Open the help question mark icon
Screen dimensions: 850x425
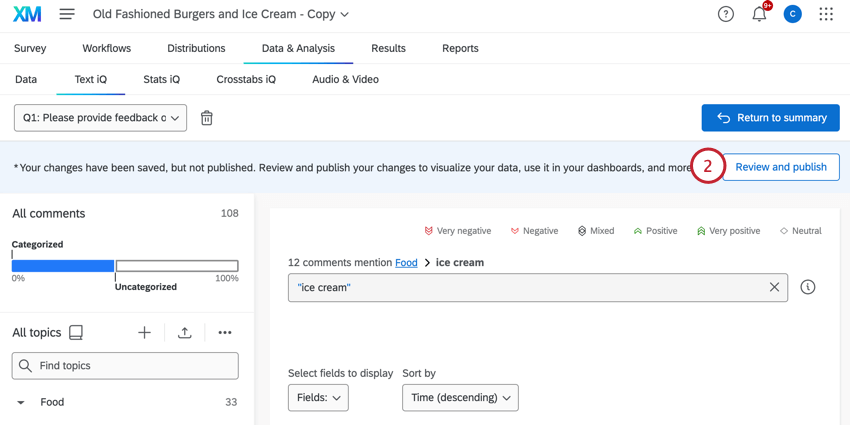click(x=726, y=14)
